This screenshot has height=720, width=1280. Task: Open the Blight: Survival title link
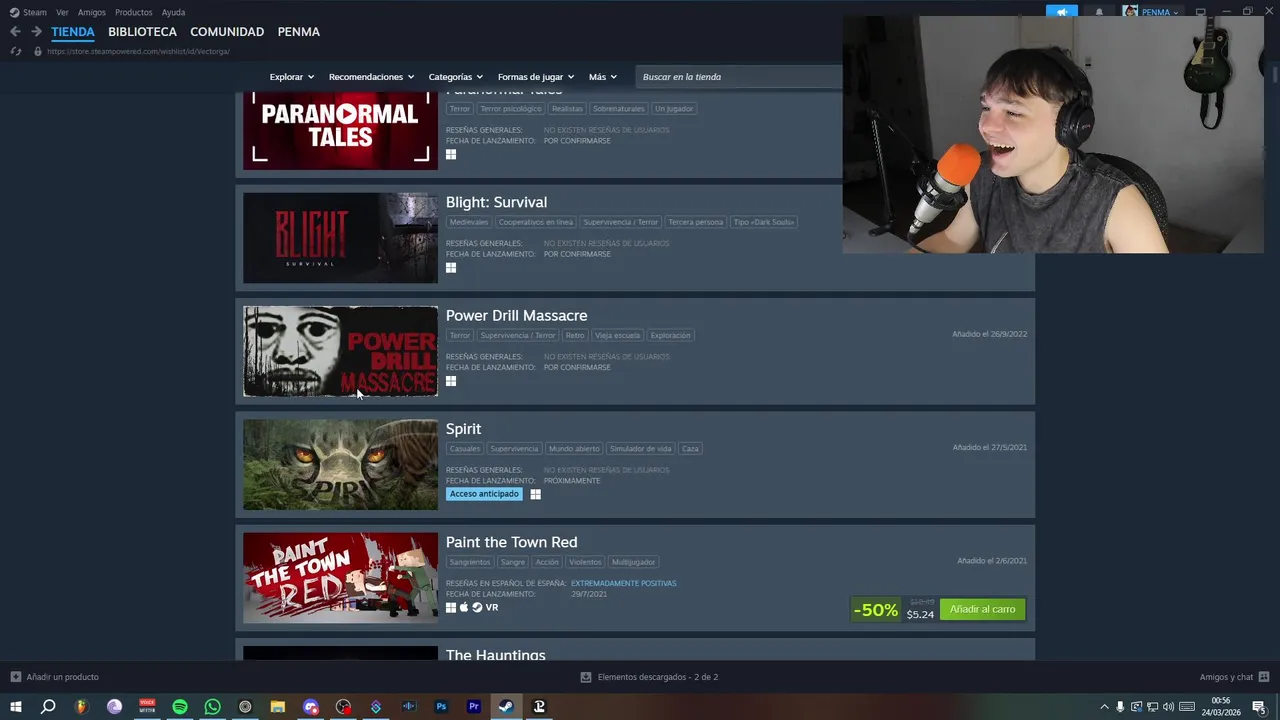[x=496, y=202]
